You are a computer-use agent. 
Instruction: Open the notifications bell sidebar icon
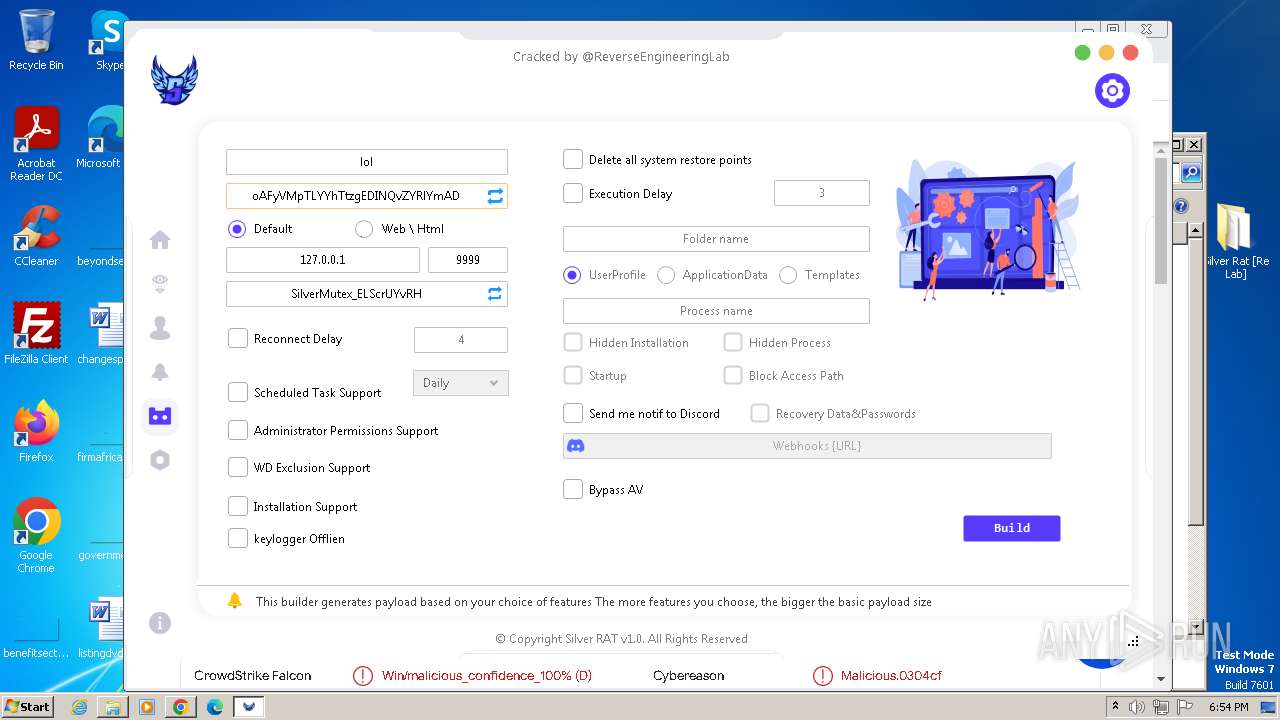[x=160, y=372]
